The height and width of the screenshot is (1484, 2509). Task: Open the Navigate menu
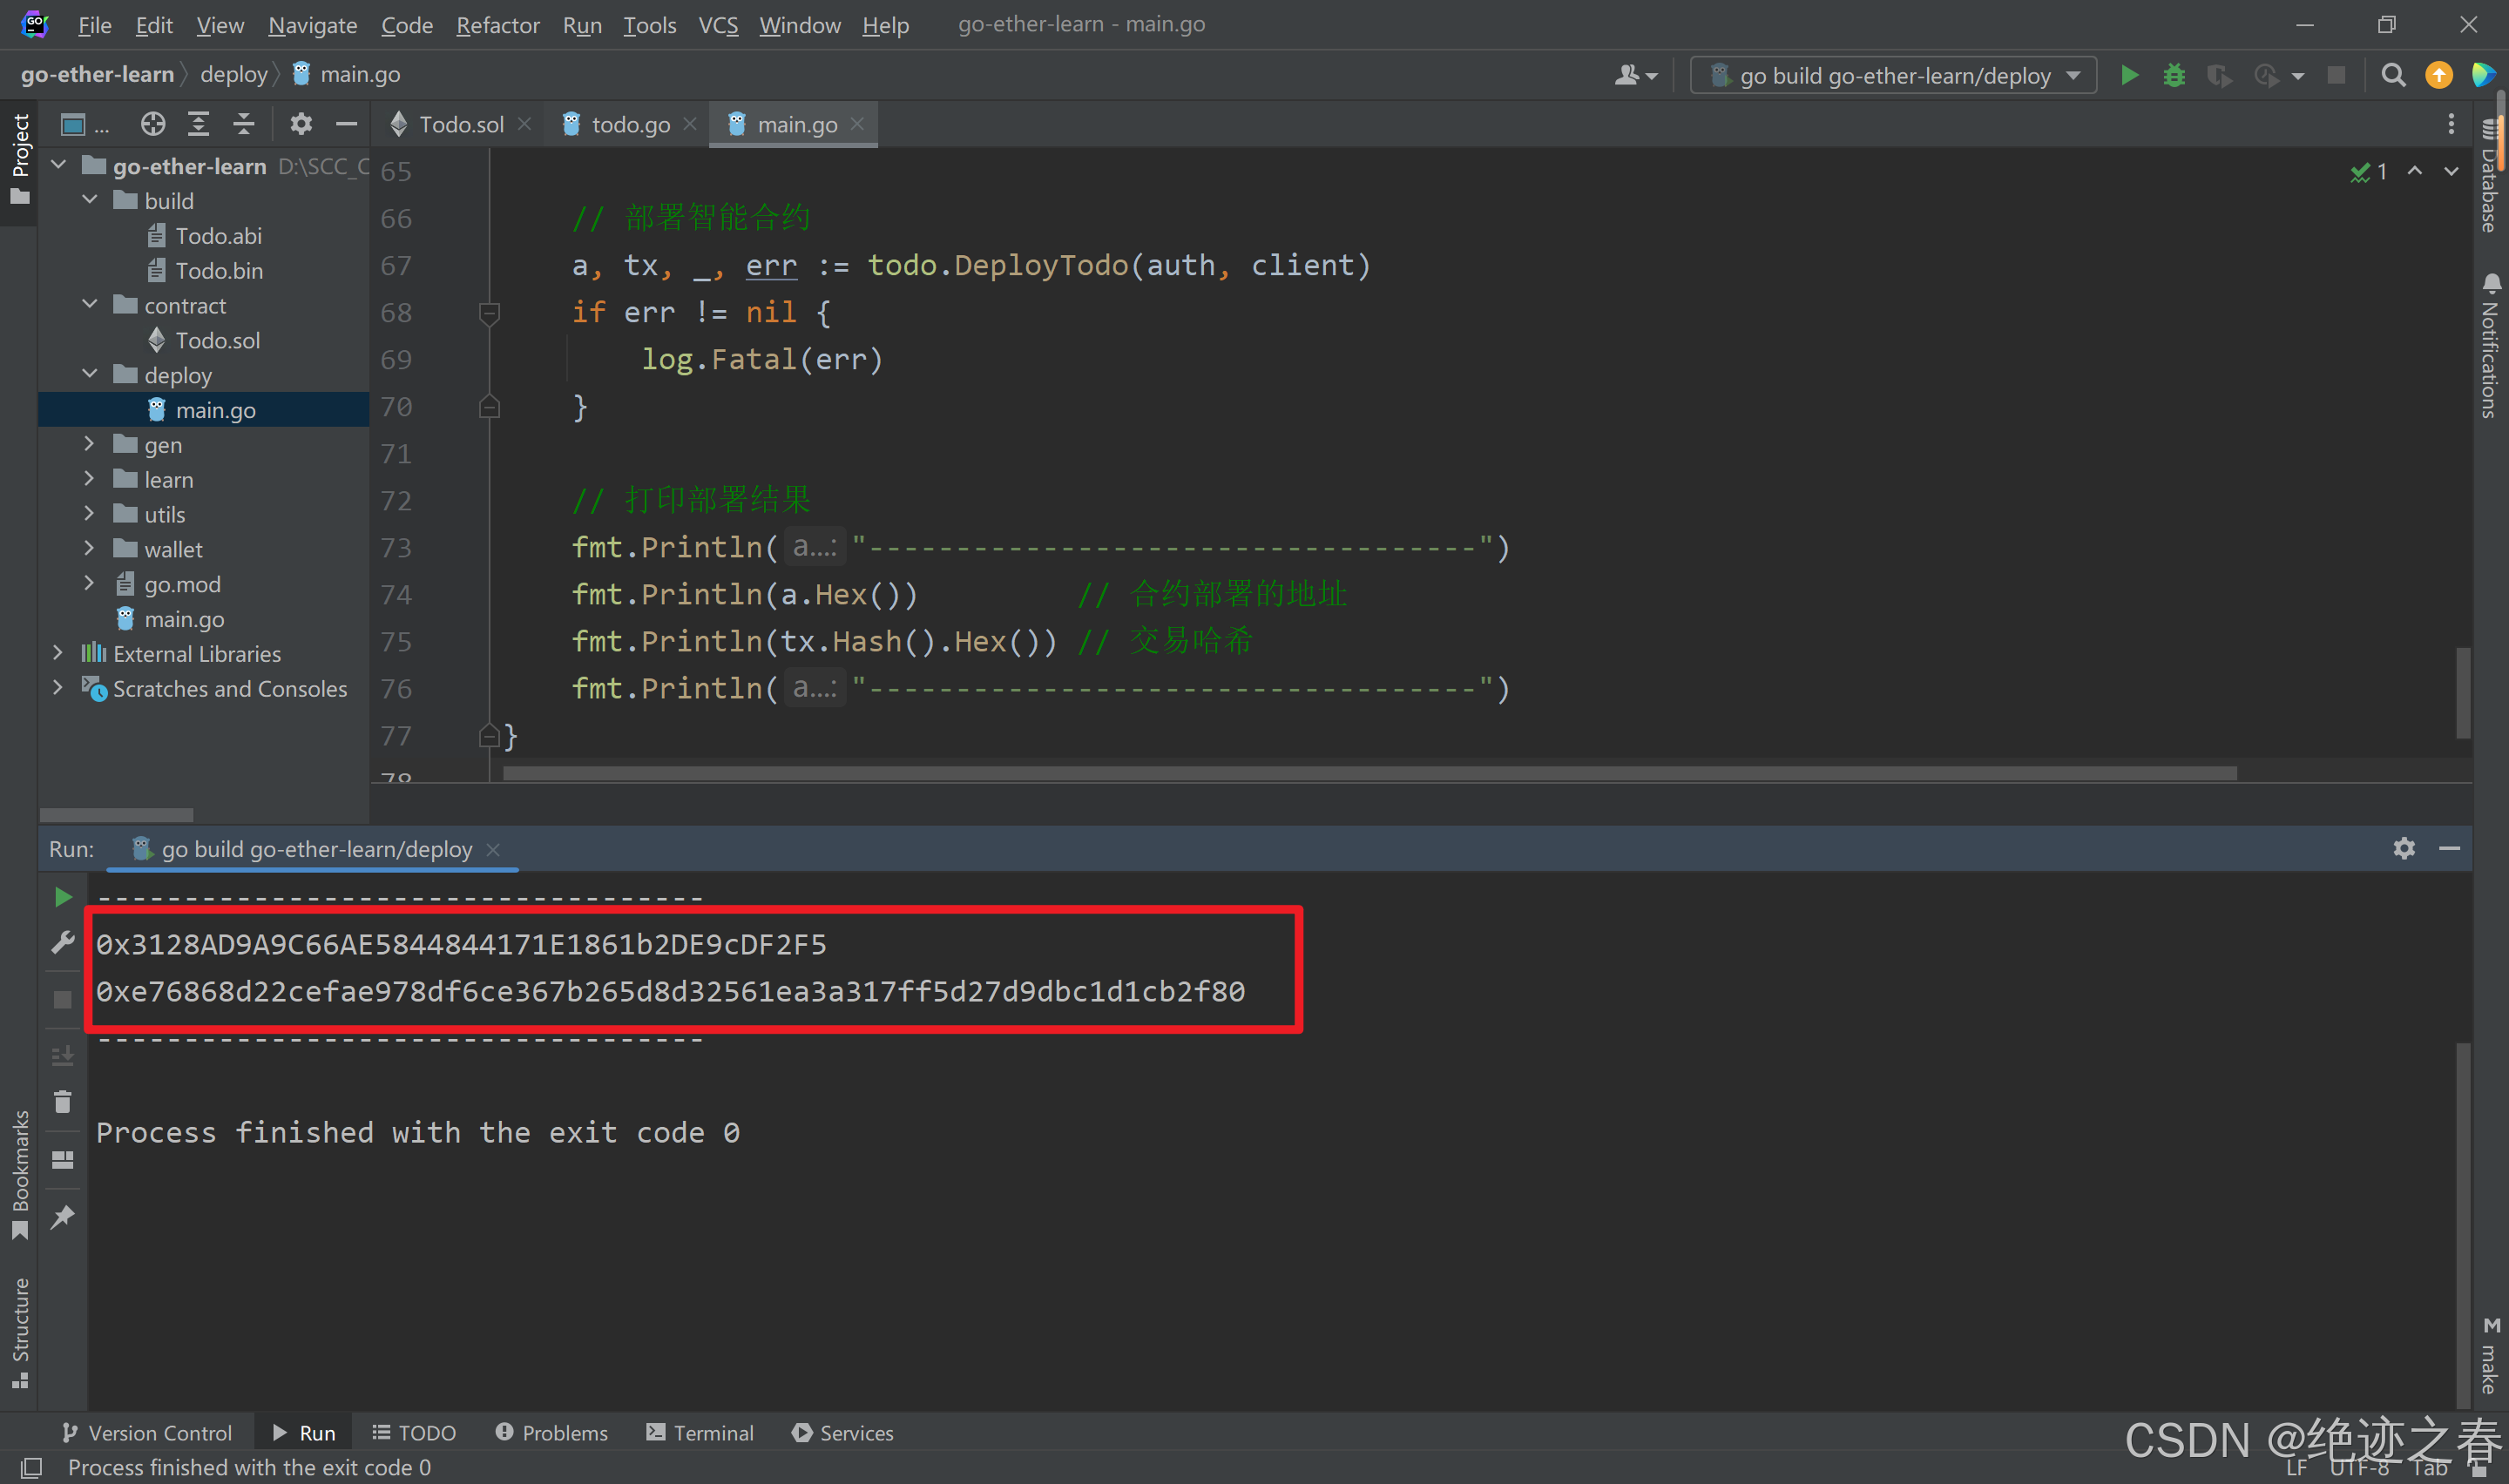tap(312, 25)
